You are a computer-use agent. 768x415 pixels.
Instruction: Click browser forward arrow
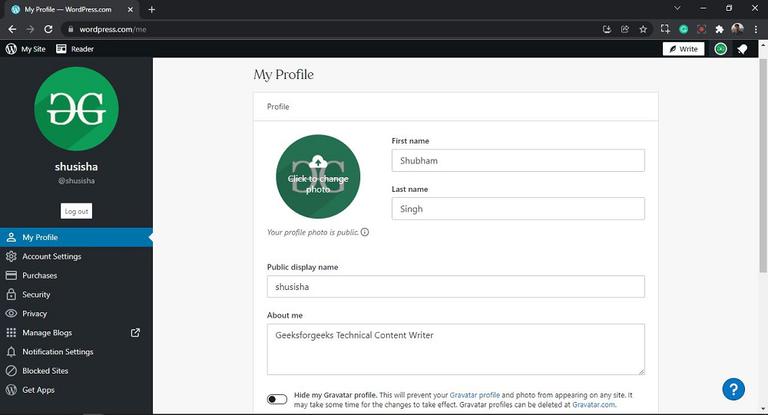[30, 29]
